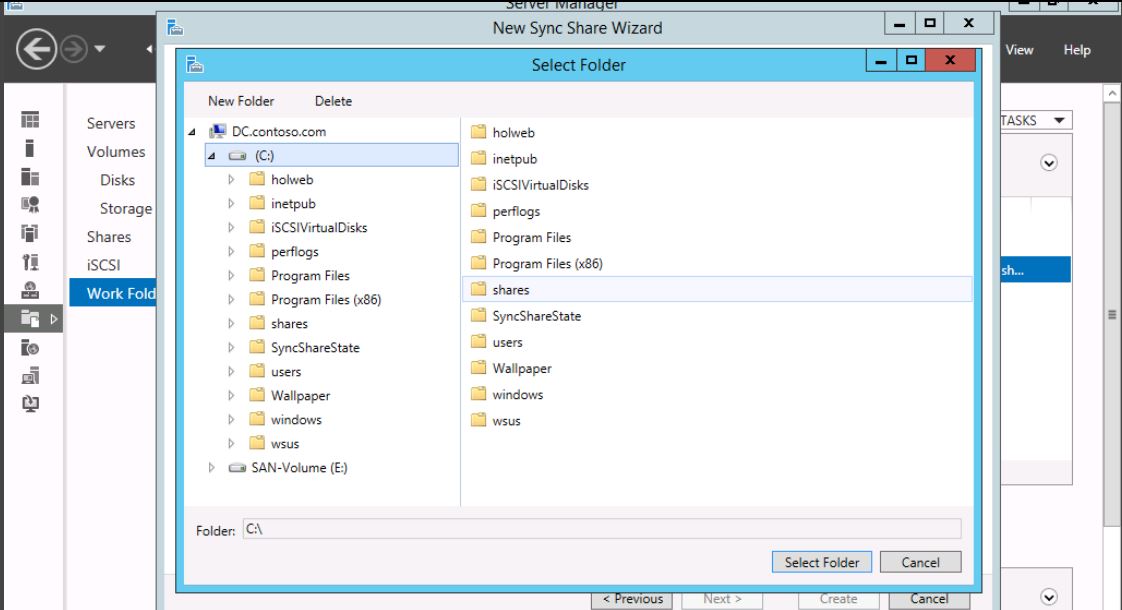Collapse the (C:) drive node
Screen dimensions: 1122x610
pos(212,155)
